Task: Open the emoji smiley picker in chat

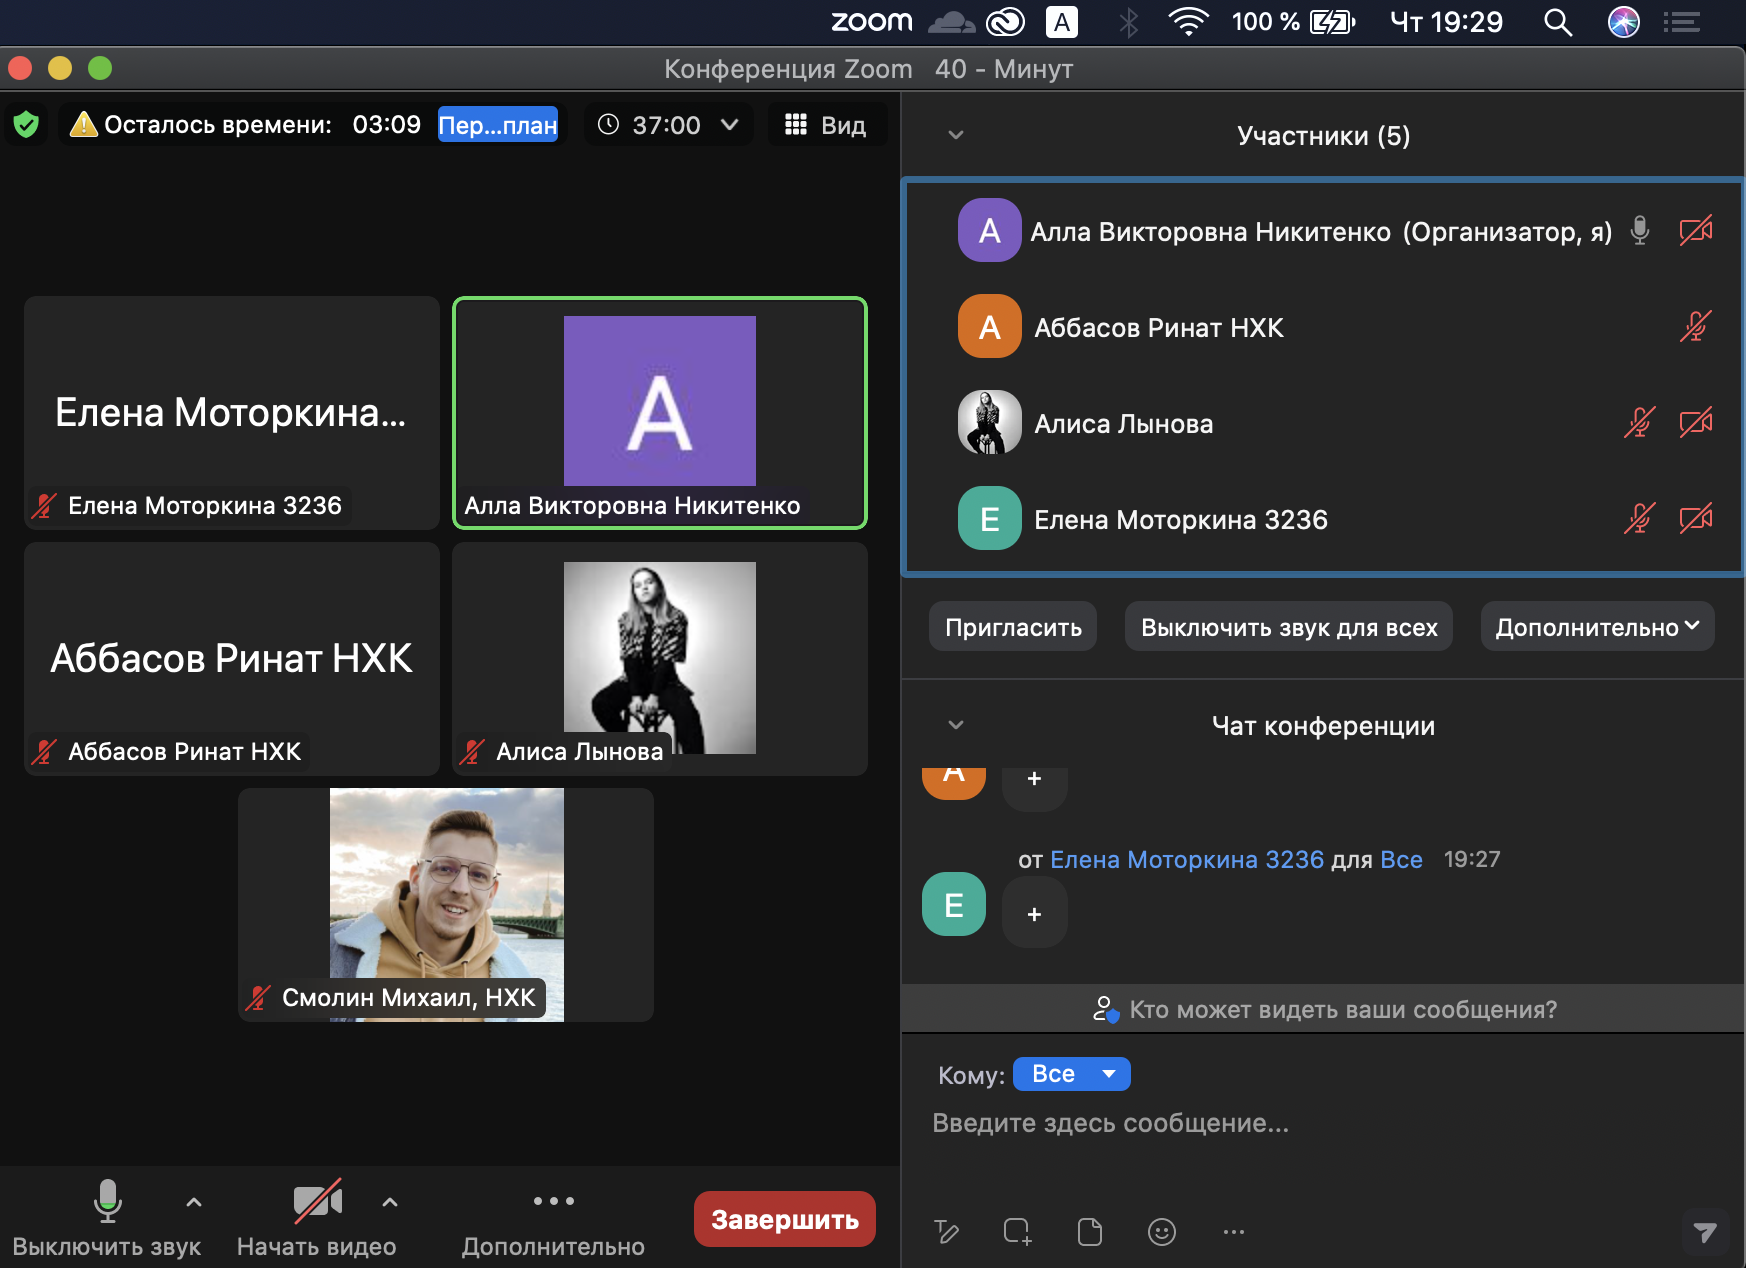Action: point(1162,1232)
